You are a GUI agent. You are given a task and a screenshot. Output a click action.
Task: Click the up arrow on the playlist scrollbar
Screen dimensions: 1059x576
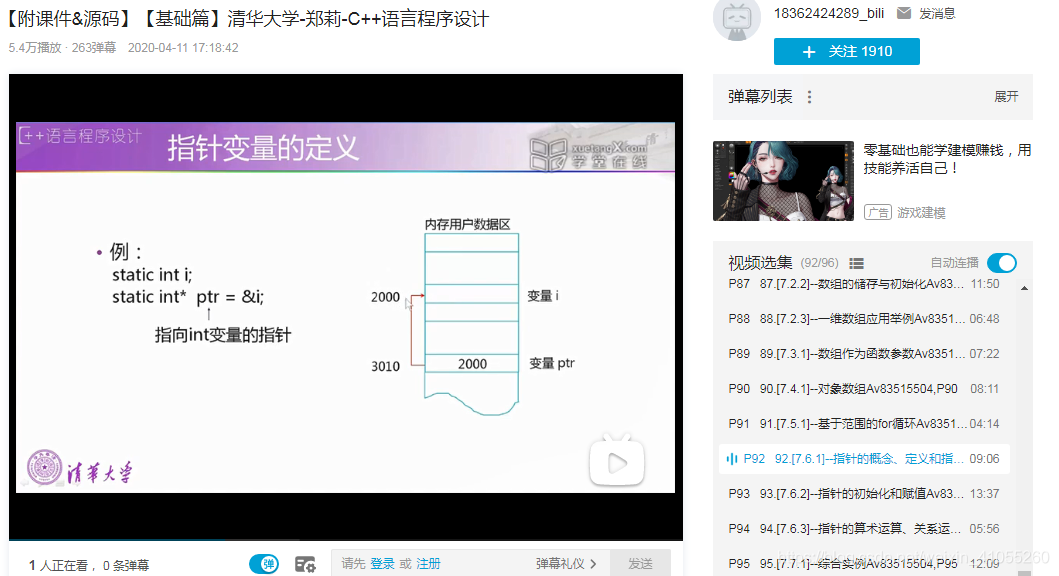pyautogui.click(x=1025, y=288)
